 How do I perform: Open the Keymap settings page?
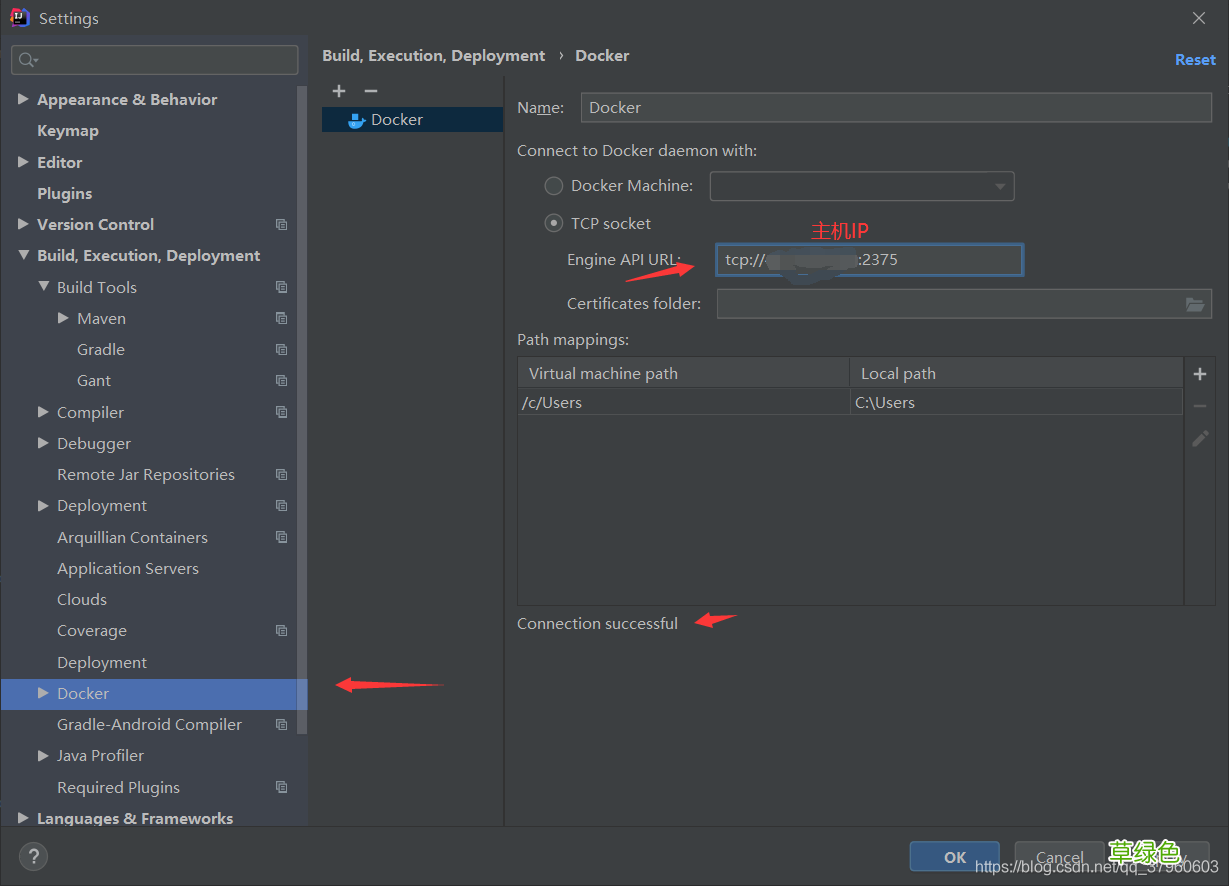point(67,131)
